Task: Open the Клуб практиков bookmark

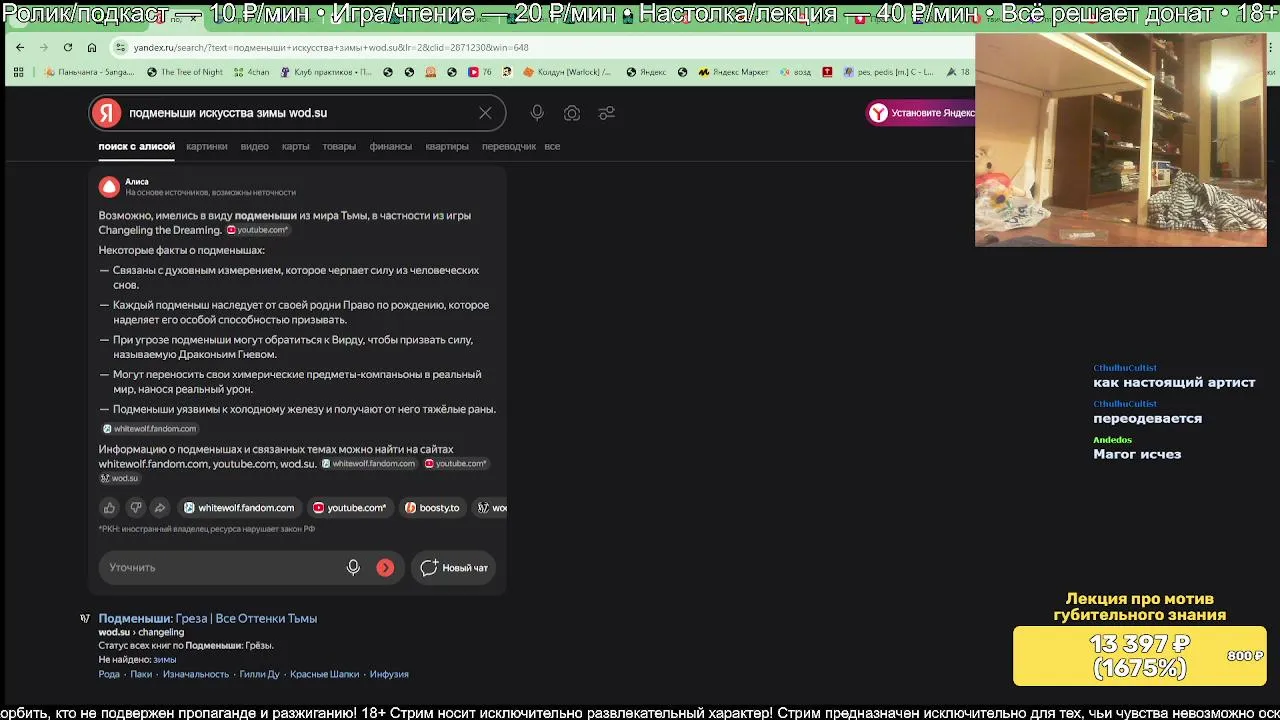Action: tap(326, 72)
